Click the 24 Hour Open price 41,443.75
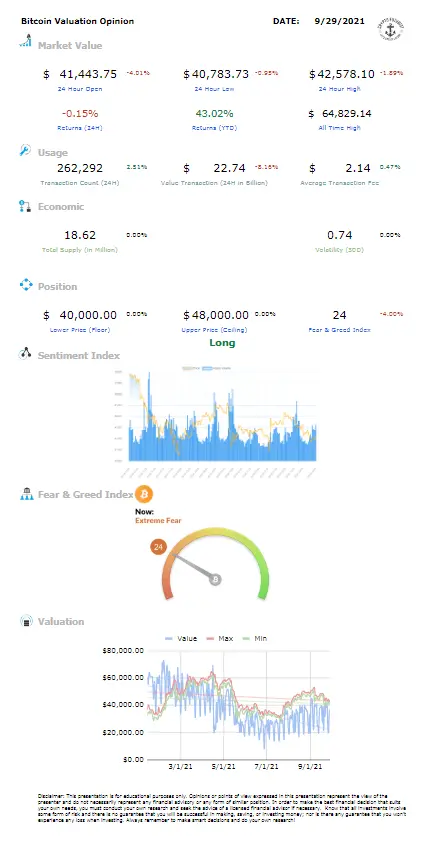Viewport: 445px width, 841px height. point(88,74)
